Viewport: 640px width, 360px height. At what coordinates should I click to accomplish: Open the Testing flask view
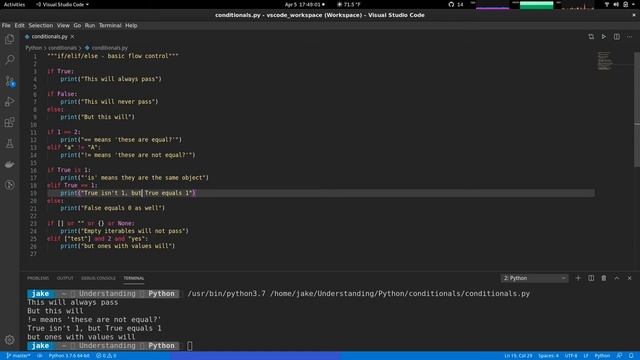click(x=9, y=144)
